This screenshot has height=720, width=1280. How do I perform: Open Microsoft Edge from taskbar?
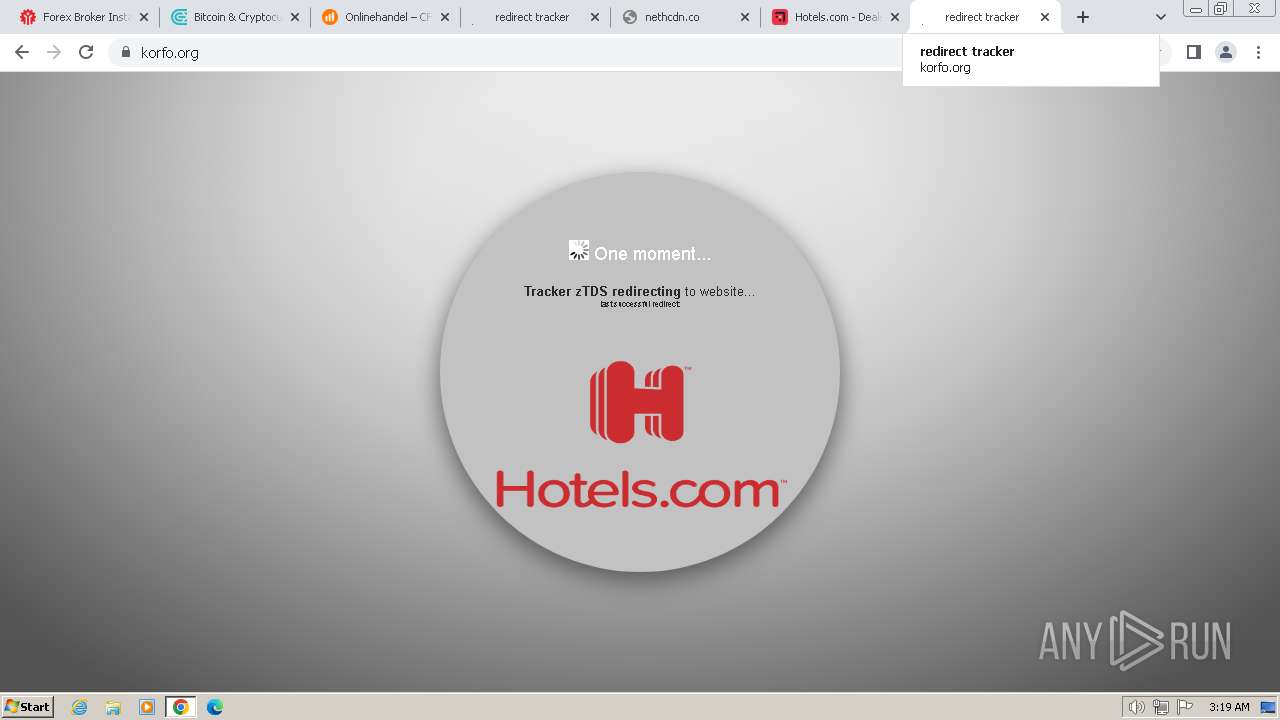215,707
